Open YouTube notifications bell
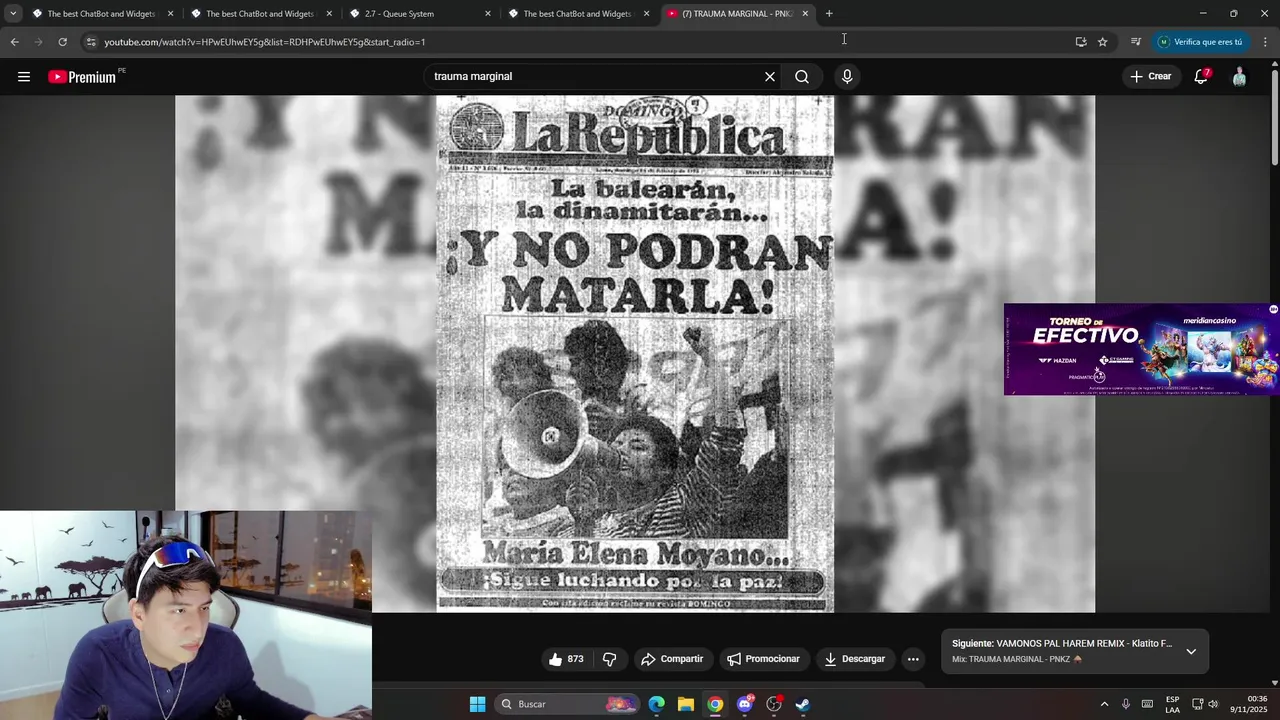The image size is (1280, 720). [1202, 77]
